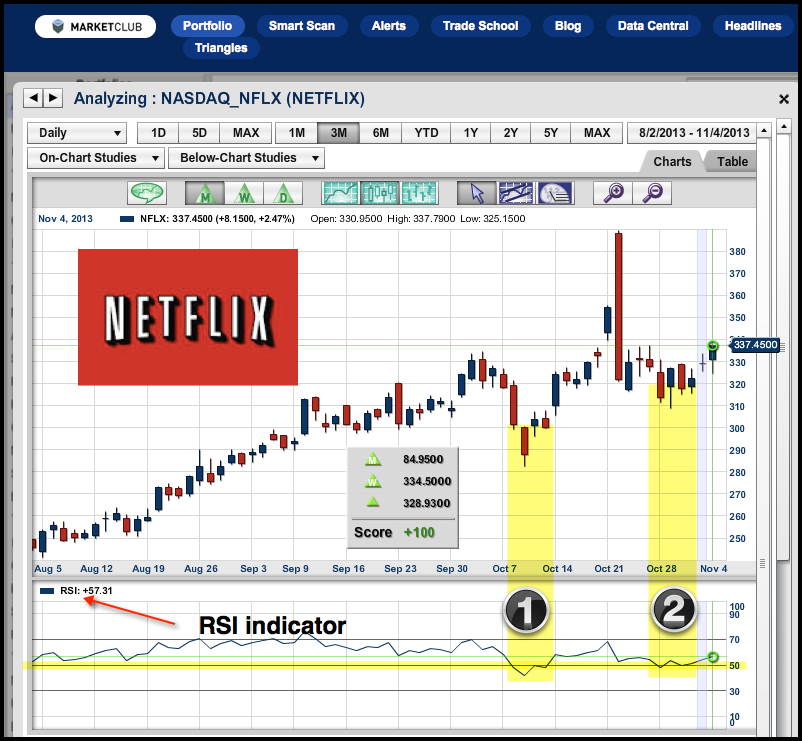The height and width of the screenshot is (741, 802).
Task: Close the Analyzing chart window
Action: (784, 99)
